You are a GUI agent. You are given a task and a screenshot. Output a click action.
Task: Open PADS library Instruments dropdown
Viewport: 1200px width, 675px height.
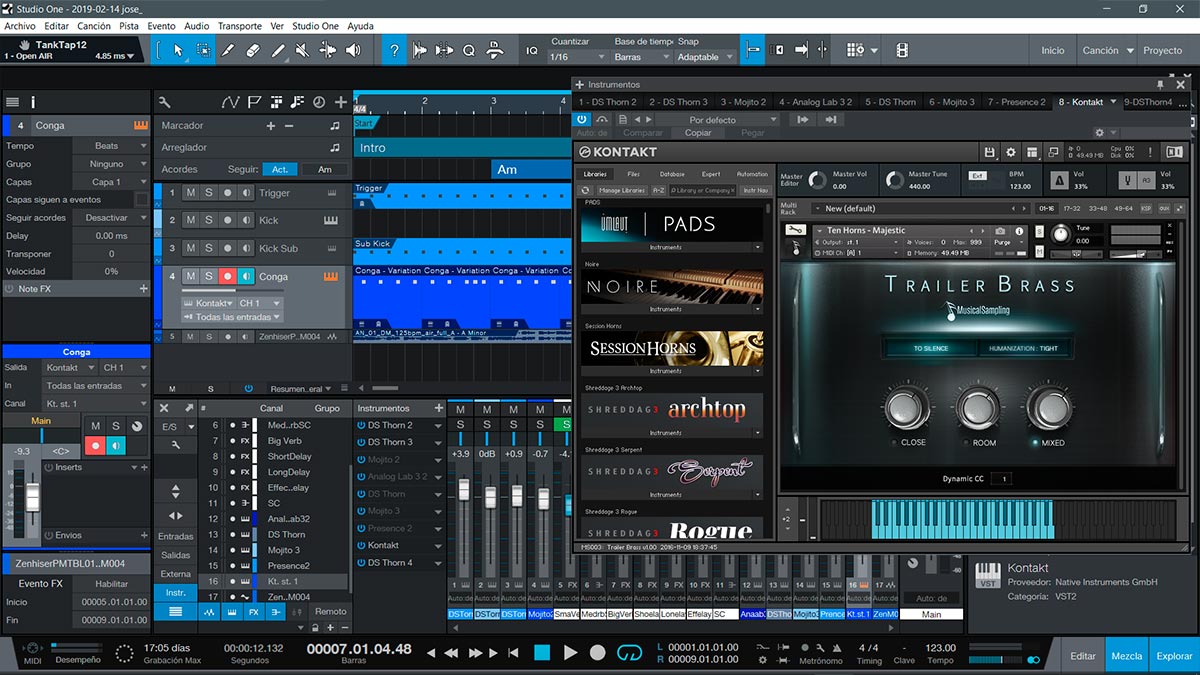pyautogui.click(x=672, y=247)
